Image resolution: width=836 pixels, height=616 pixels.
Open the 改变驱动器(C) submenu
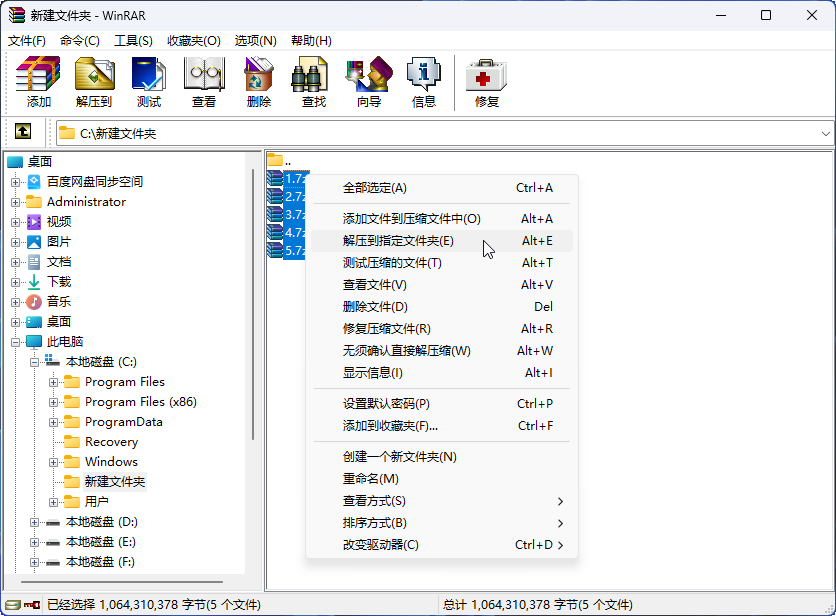click(441, 545)
